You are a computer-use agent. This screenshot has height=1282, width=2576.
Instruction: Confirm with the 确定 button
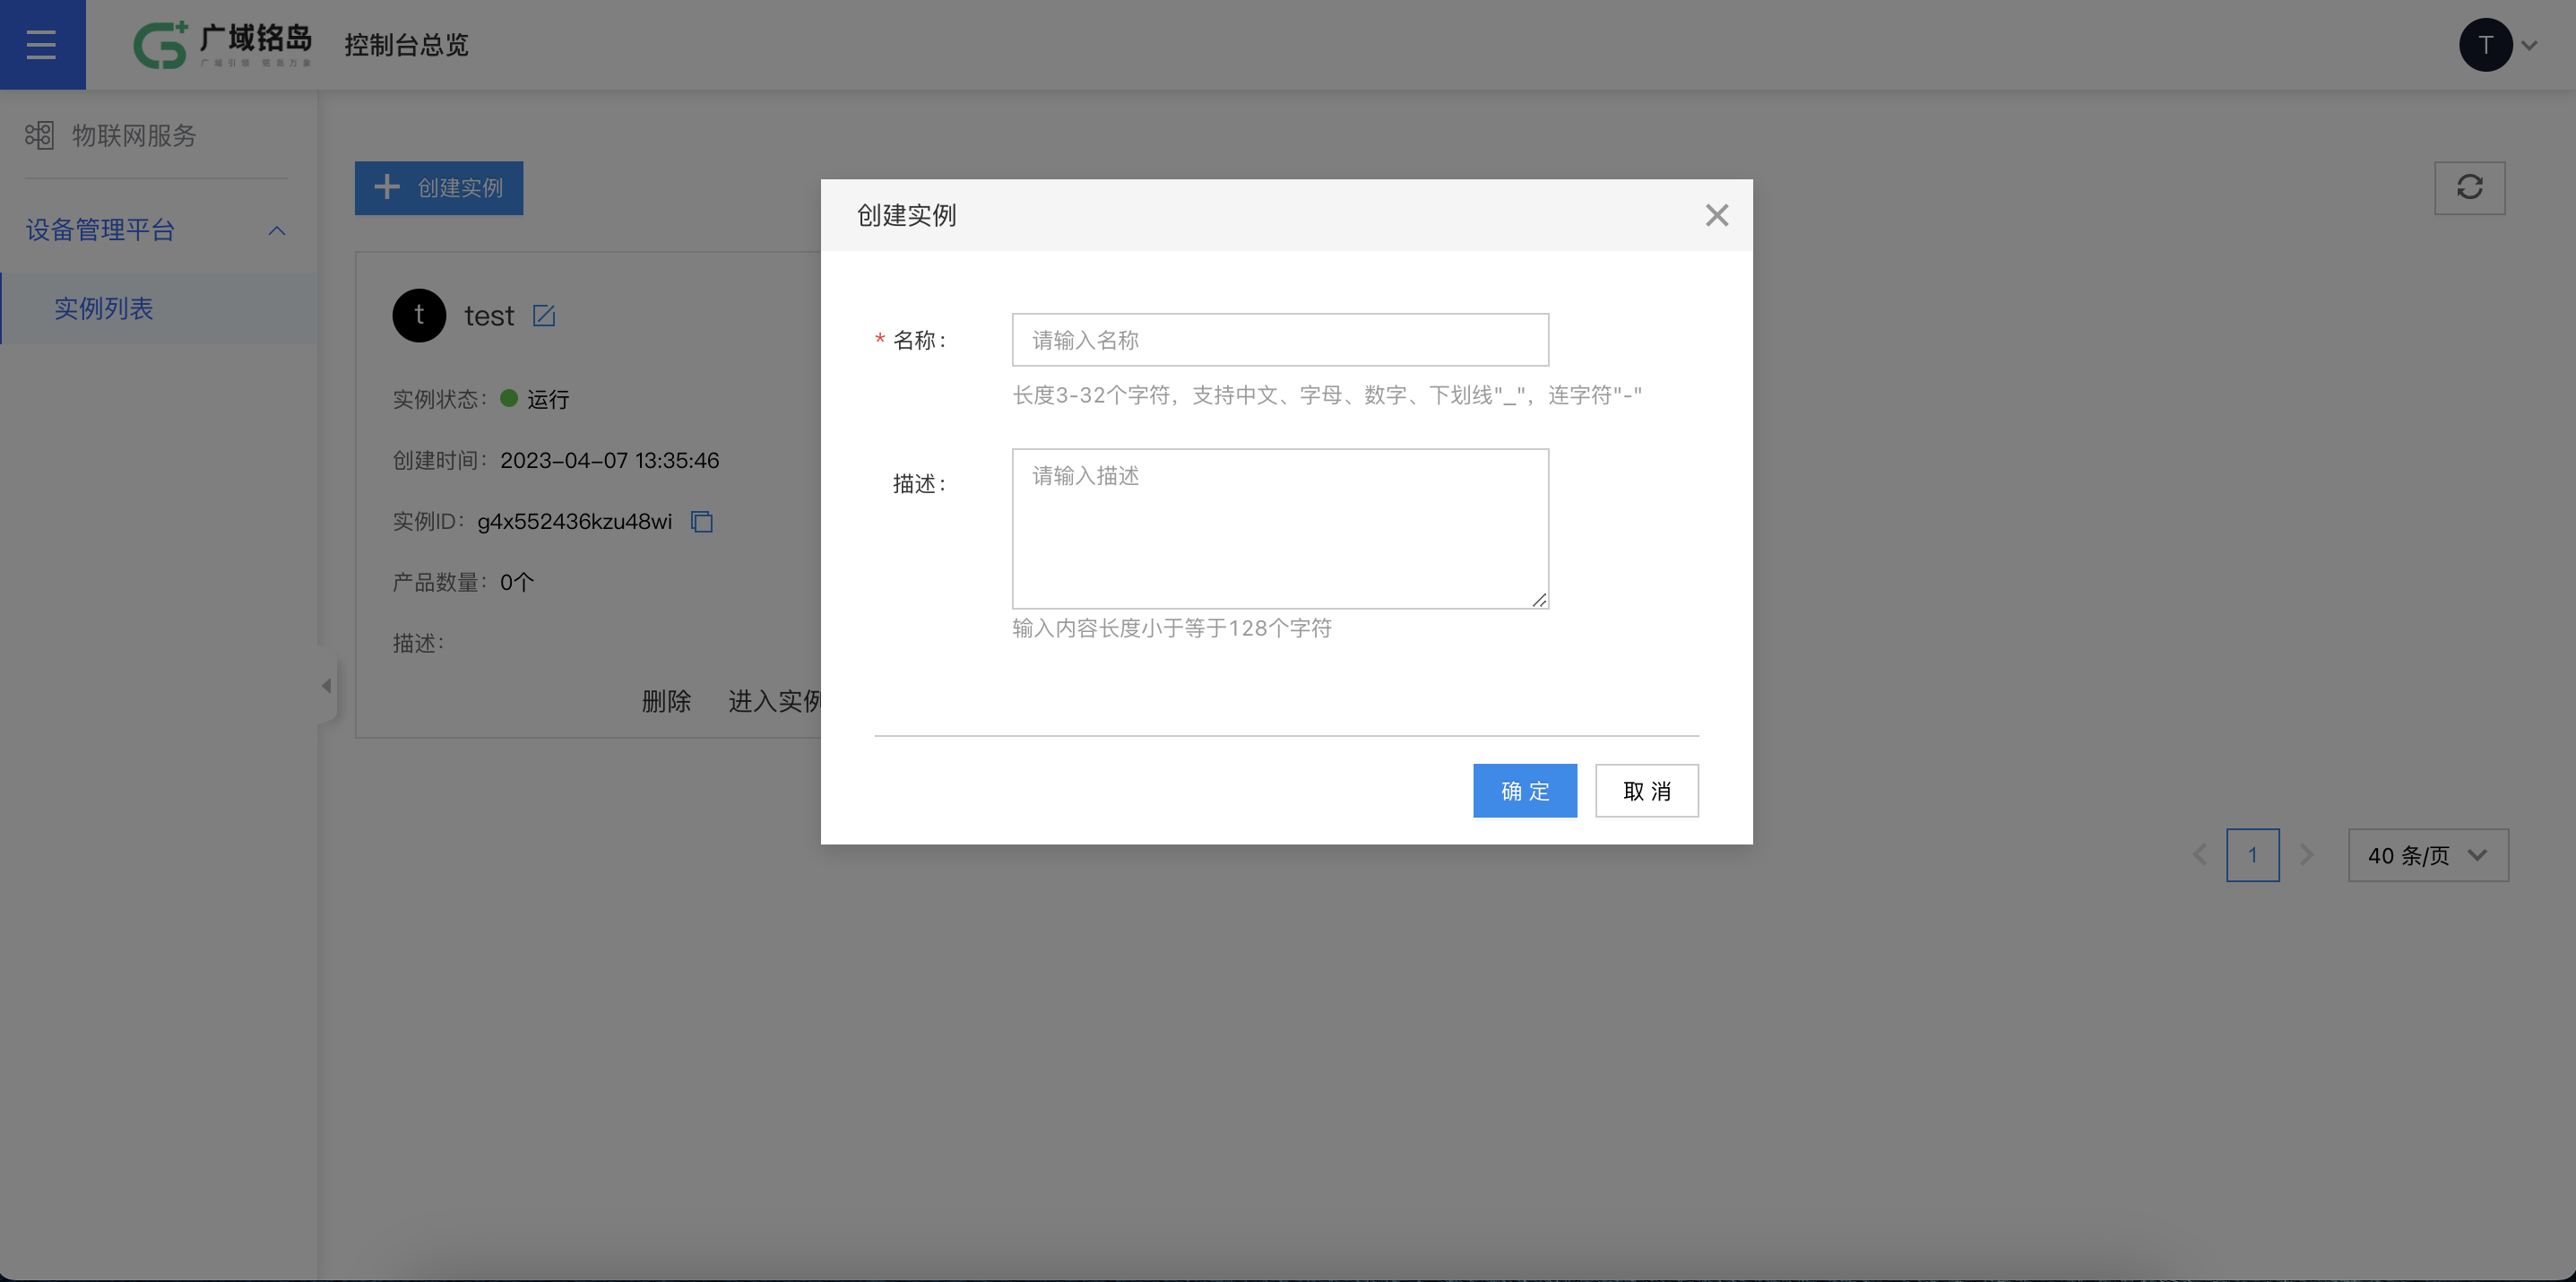pos(1525,791)
